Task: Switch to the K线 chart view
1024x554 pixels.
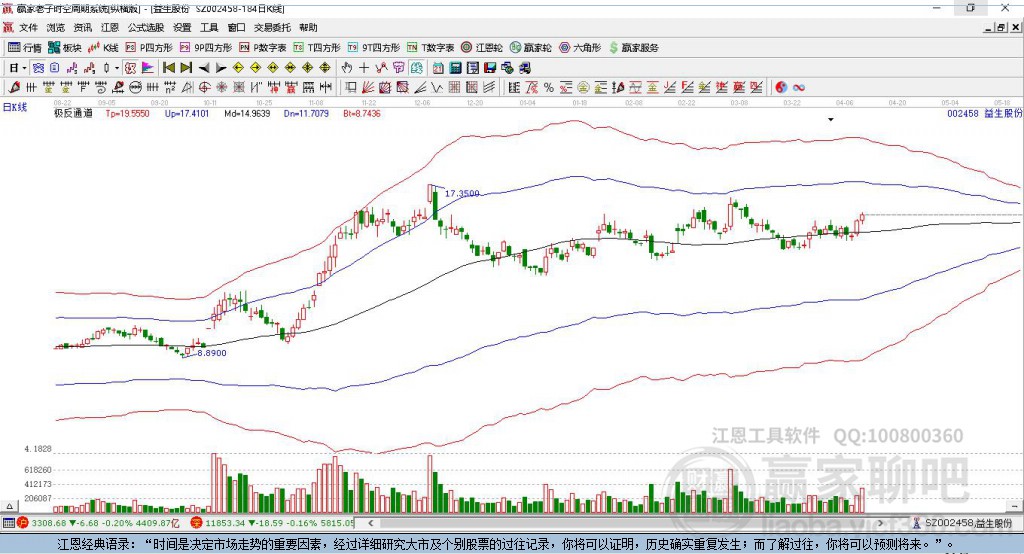Action: pos(103,48)
